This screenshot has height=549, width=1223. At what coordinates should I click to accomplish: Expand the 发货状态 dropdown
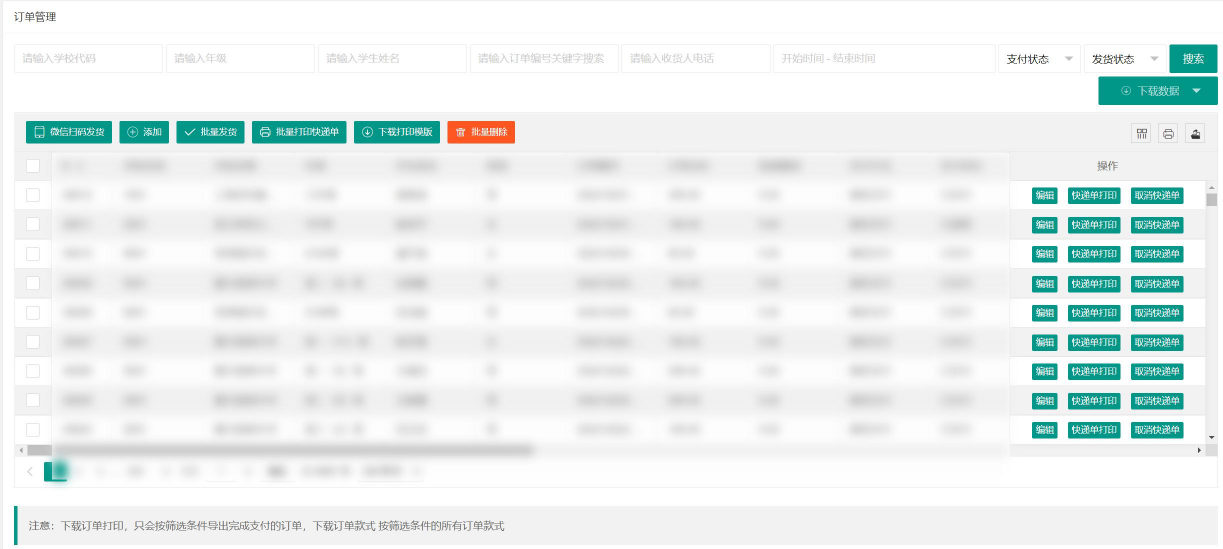[1124, 59]
